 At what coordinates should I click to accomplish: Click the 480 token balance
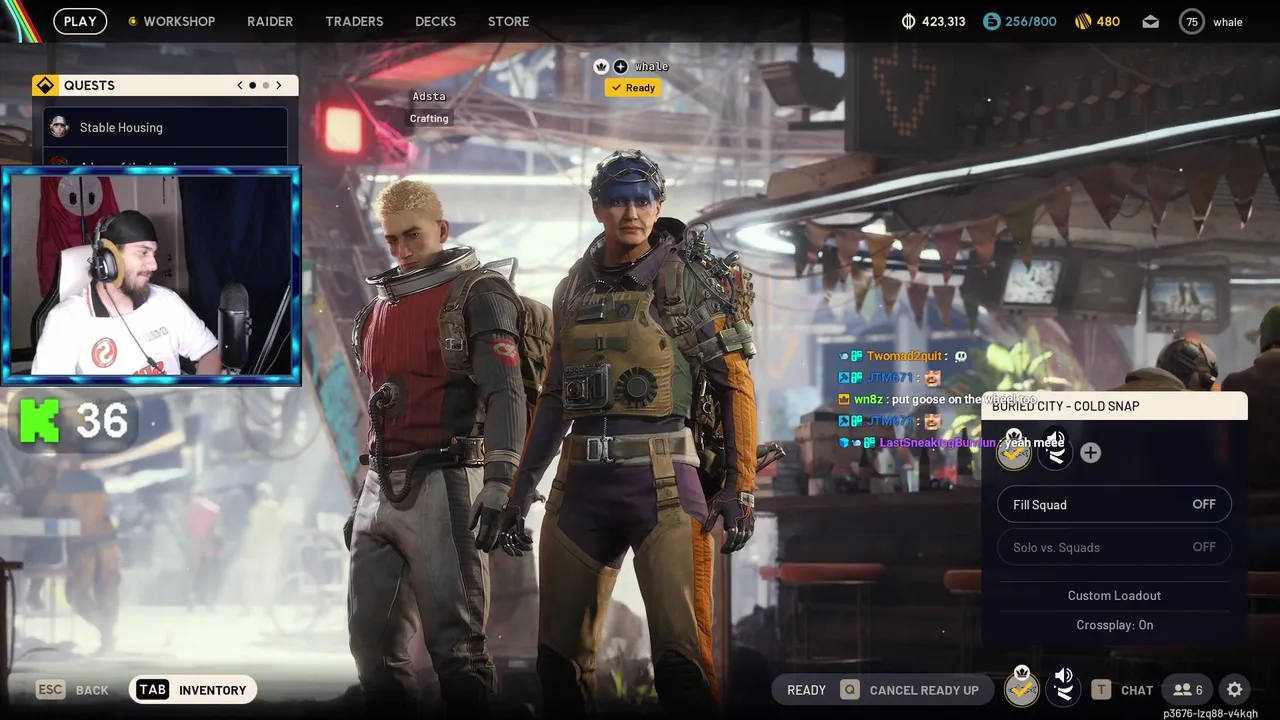[x=1108, y=21]
